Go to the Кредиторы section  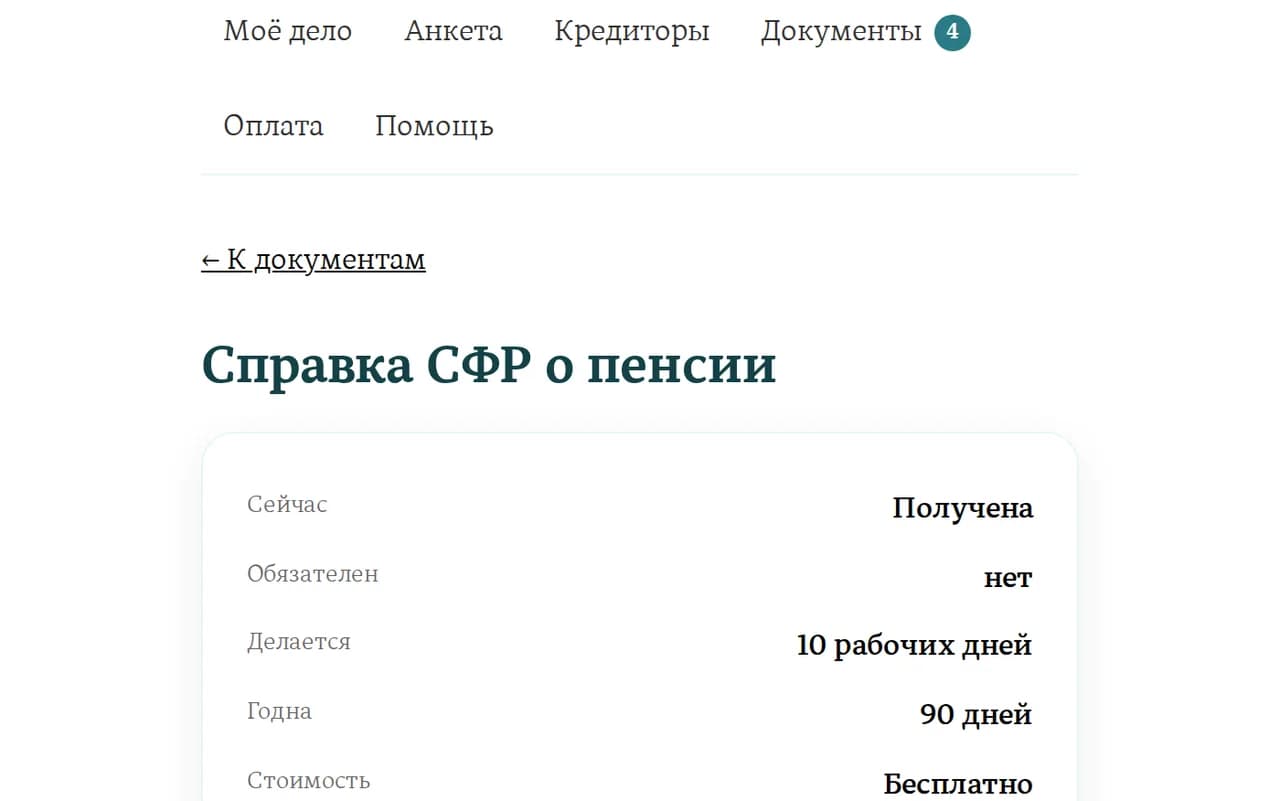click(632, 31)
